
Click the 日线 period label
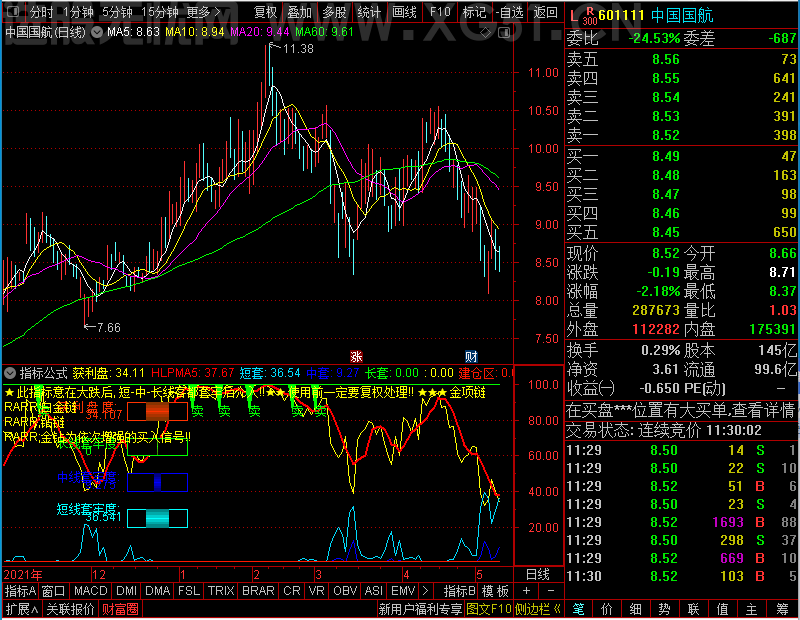538,575
